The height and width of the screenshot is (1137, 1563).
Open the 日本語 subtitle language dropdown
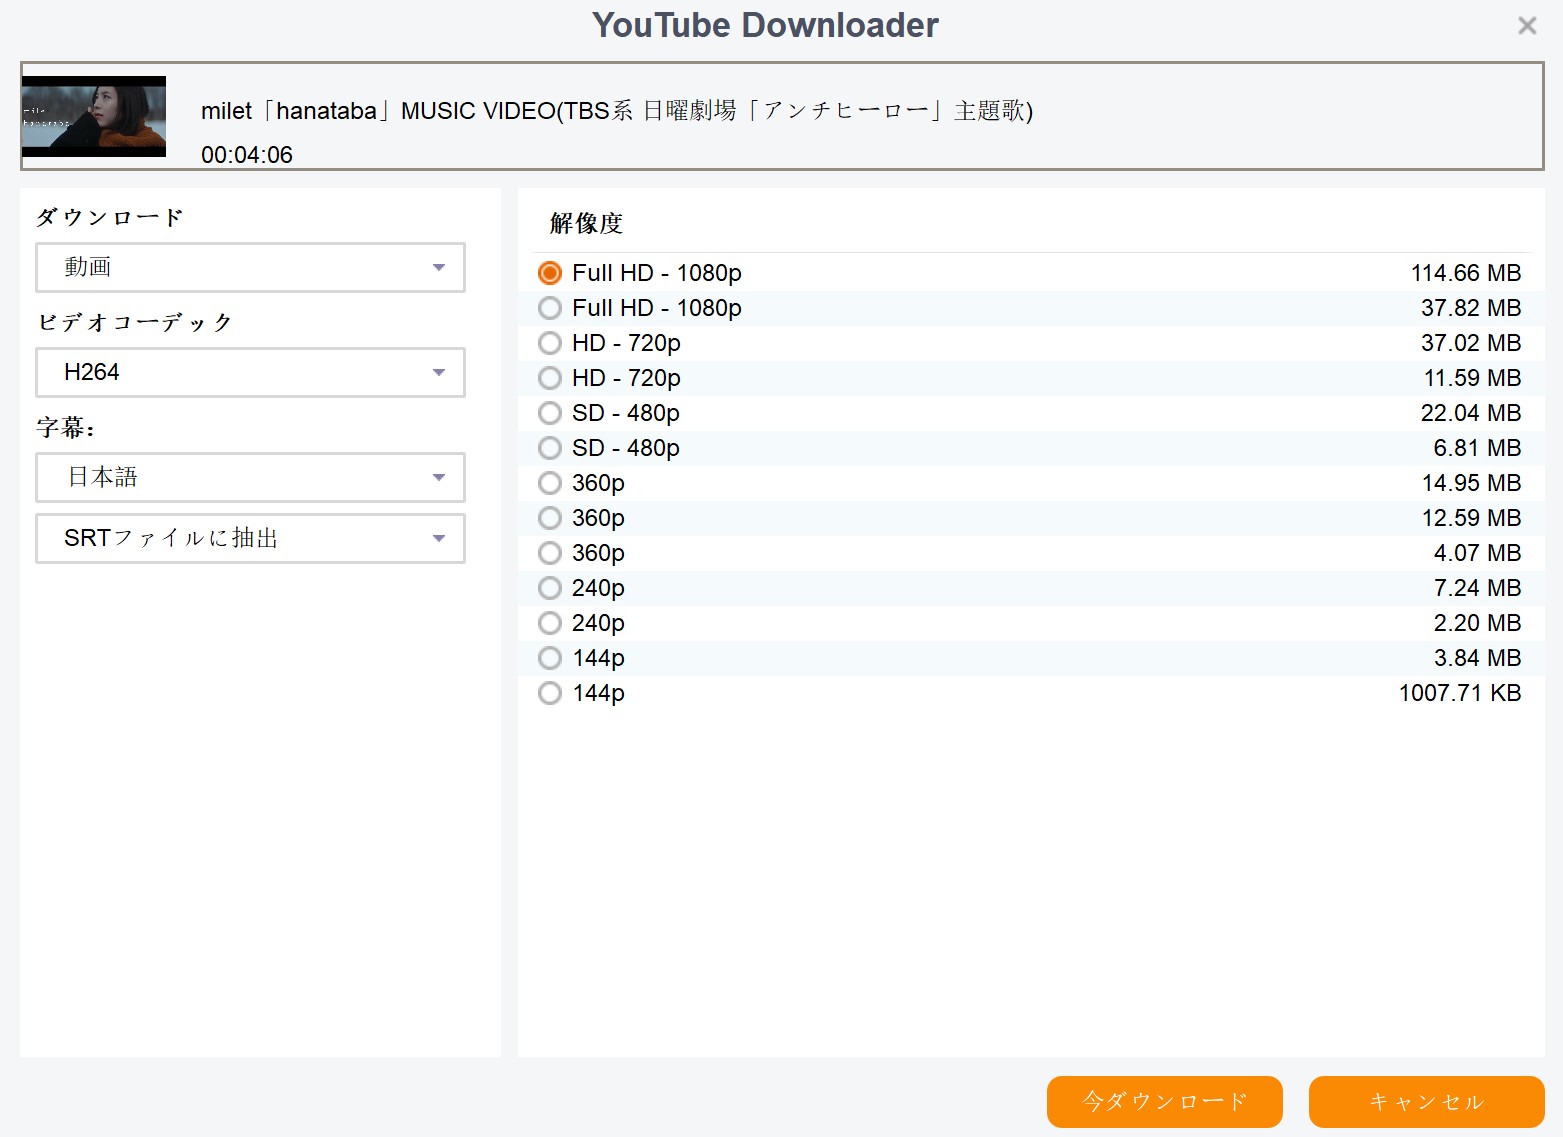pos(250,477)
